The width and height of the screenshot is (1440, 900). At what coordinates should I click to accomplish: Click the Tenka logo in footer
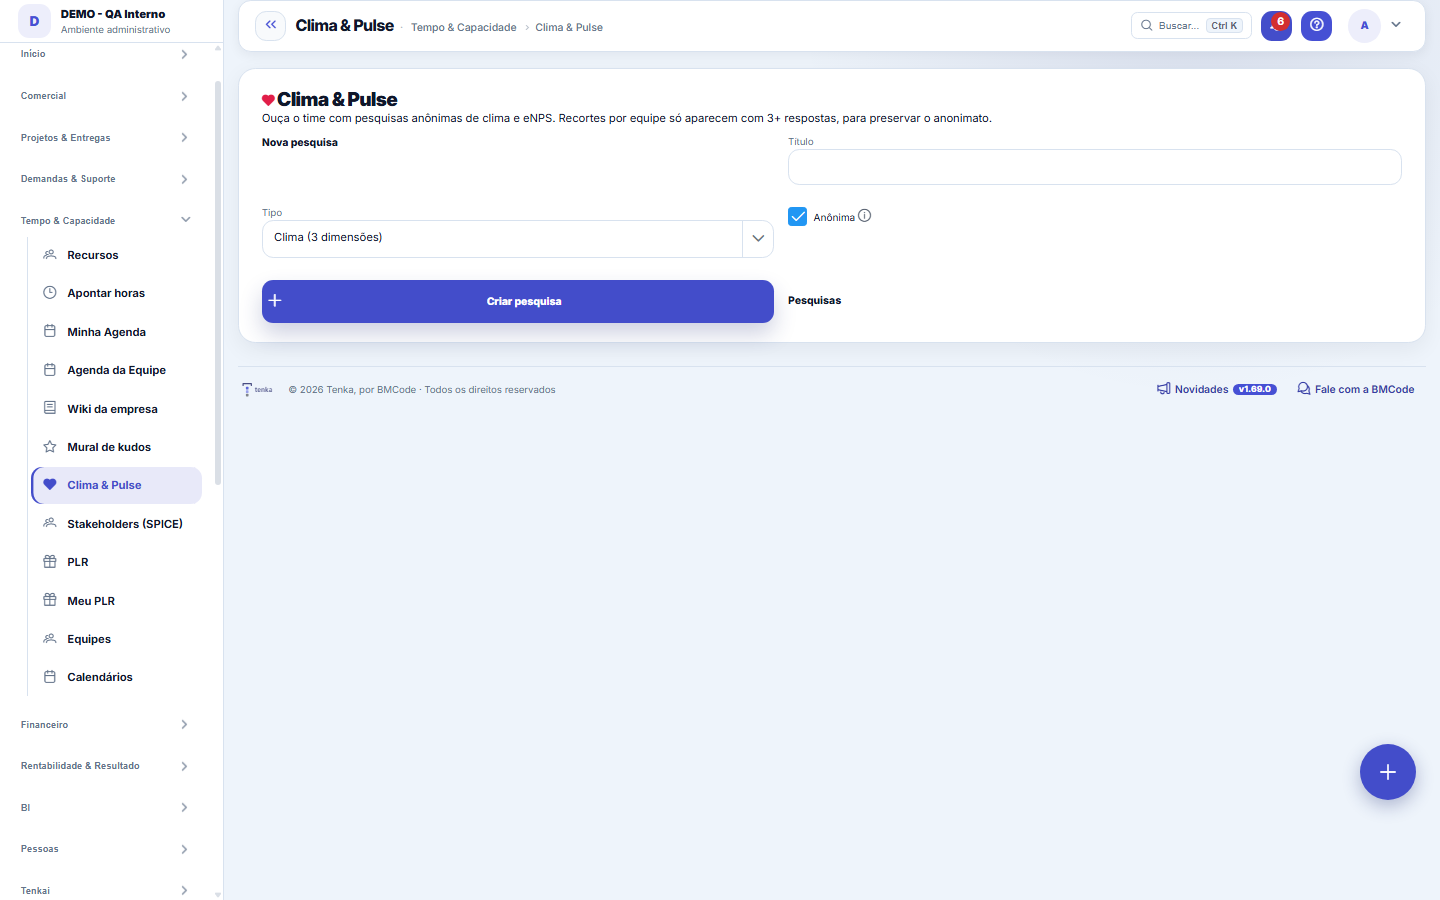click(x=257, y=390)
